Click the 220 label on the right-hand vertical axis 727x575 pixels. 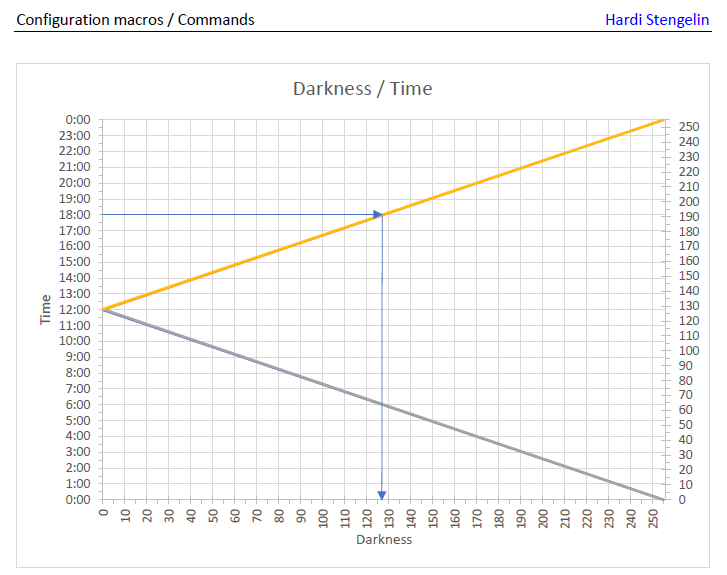[x=689, y=172]
